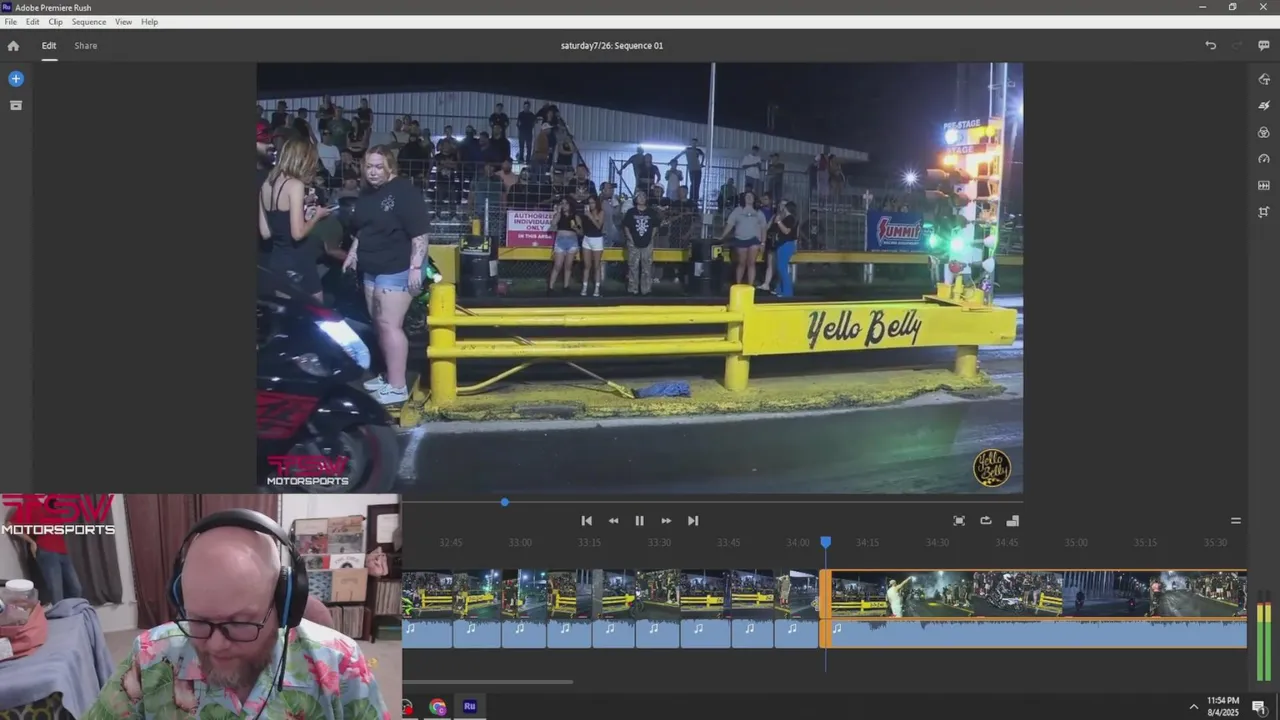The width and height of the screenshot is (1280, 720).
Task: Click the 34:15 mark on timeline ruler
Action: click(867, 543)
